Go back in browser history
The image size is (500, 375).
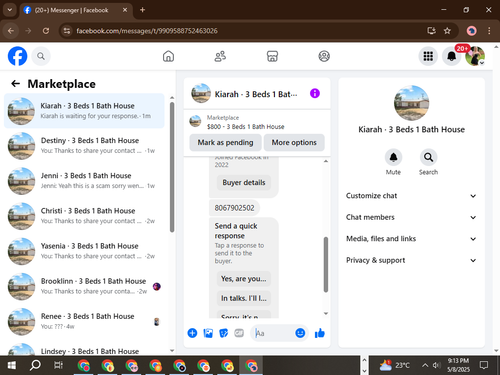tap(11, 31)
